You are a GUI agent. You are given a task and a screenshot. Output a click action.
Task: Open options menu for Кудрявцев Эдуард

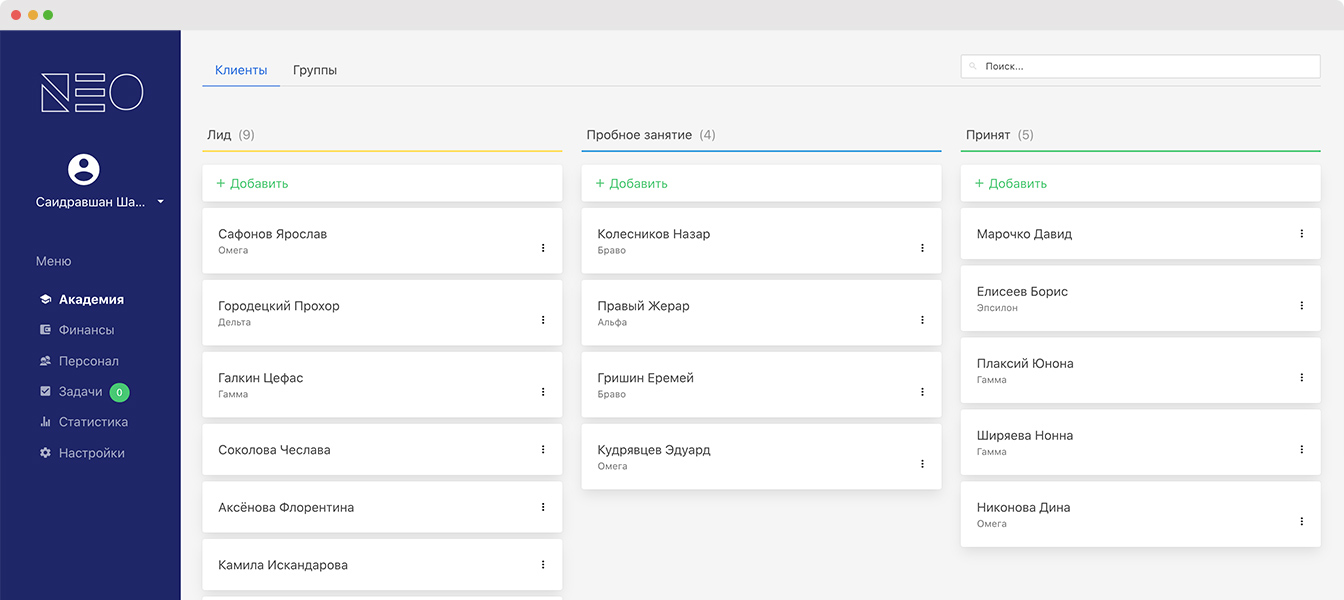tap(922, 464)
